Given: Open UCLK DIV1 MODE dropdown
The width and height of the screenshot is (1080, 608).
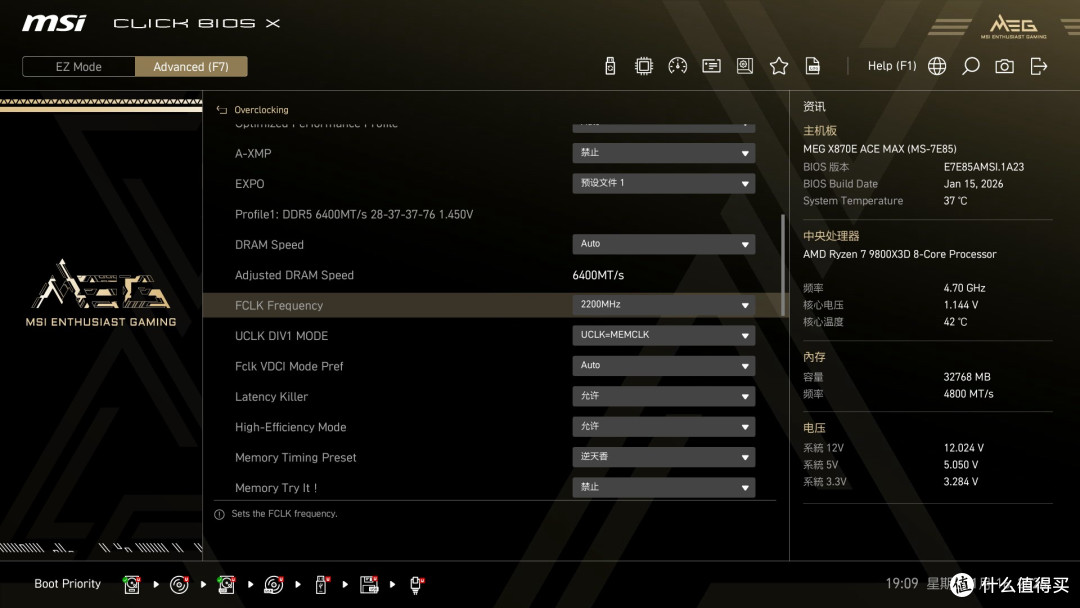Looking at the screenshot, I should coord(663,335).
